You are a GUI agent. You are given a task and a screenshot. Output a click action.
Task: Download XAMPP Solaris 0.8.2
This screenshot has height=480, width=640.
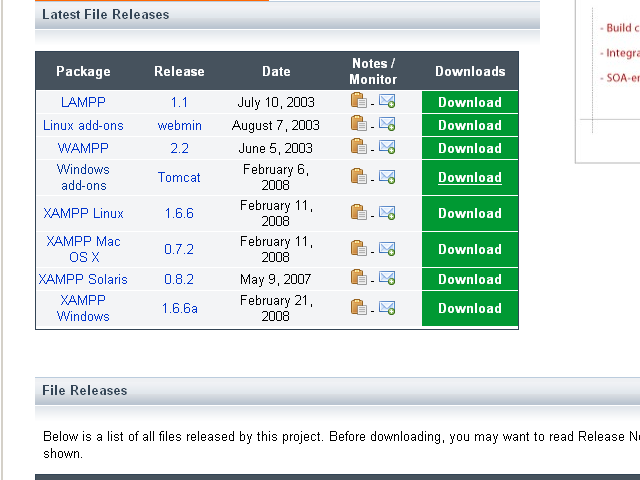tap(470, 279)
